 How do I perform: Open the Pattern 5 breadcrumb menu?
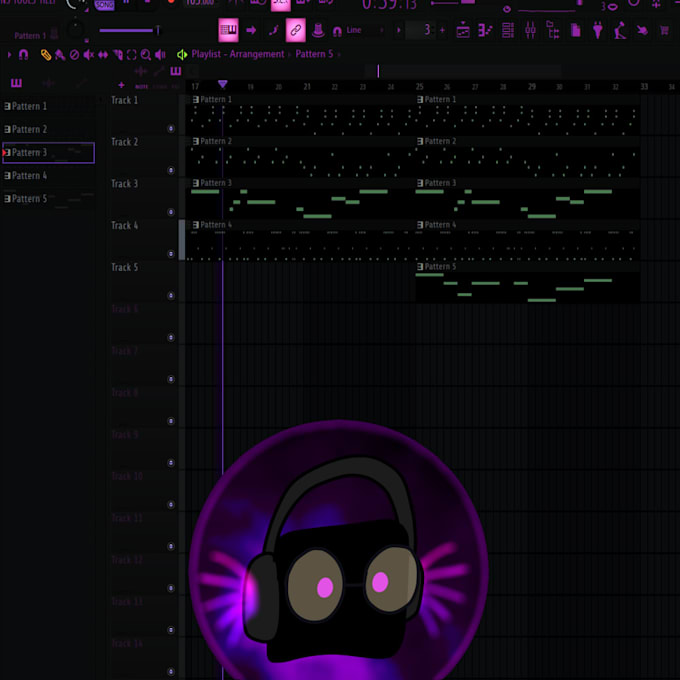[314, 54]
